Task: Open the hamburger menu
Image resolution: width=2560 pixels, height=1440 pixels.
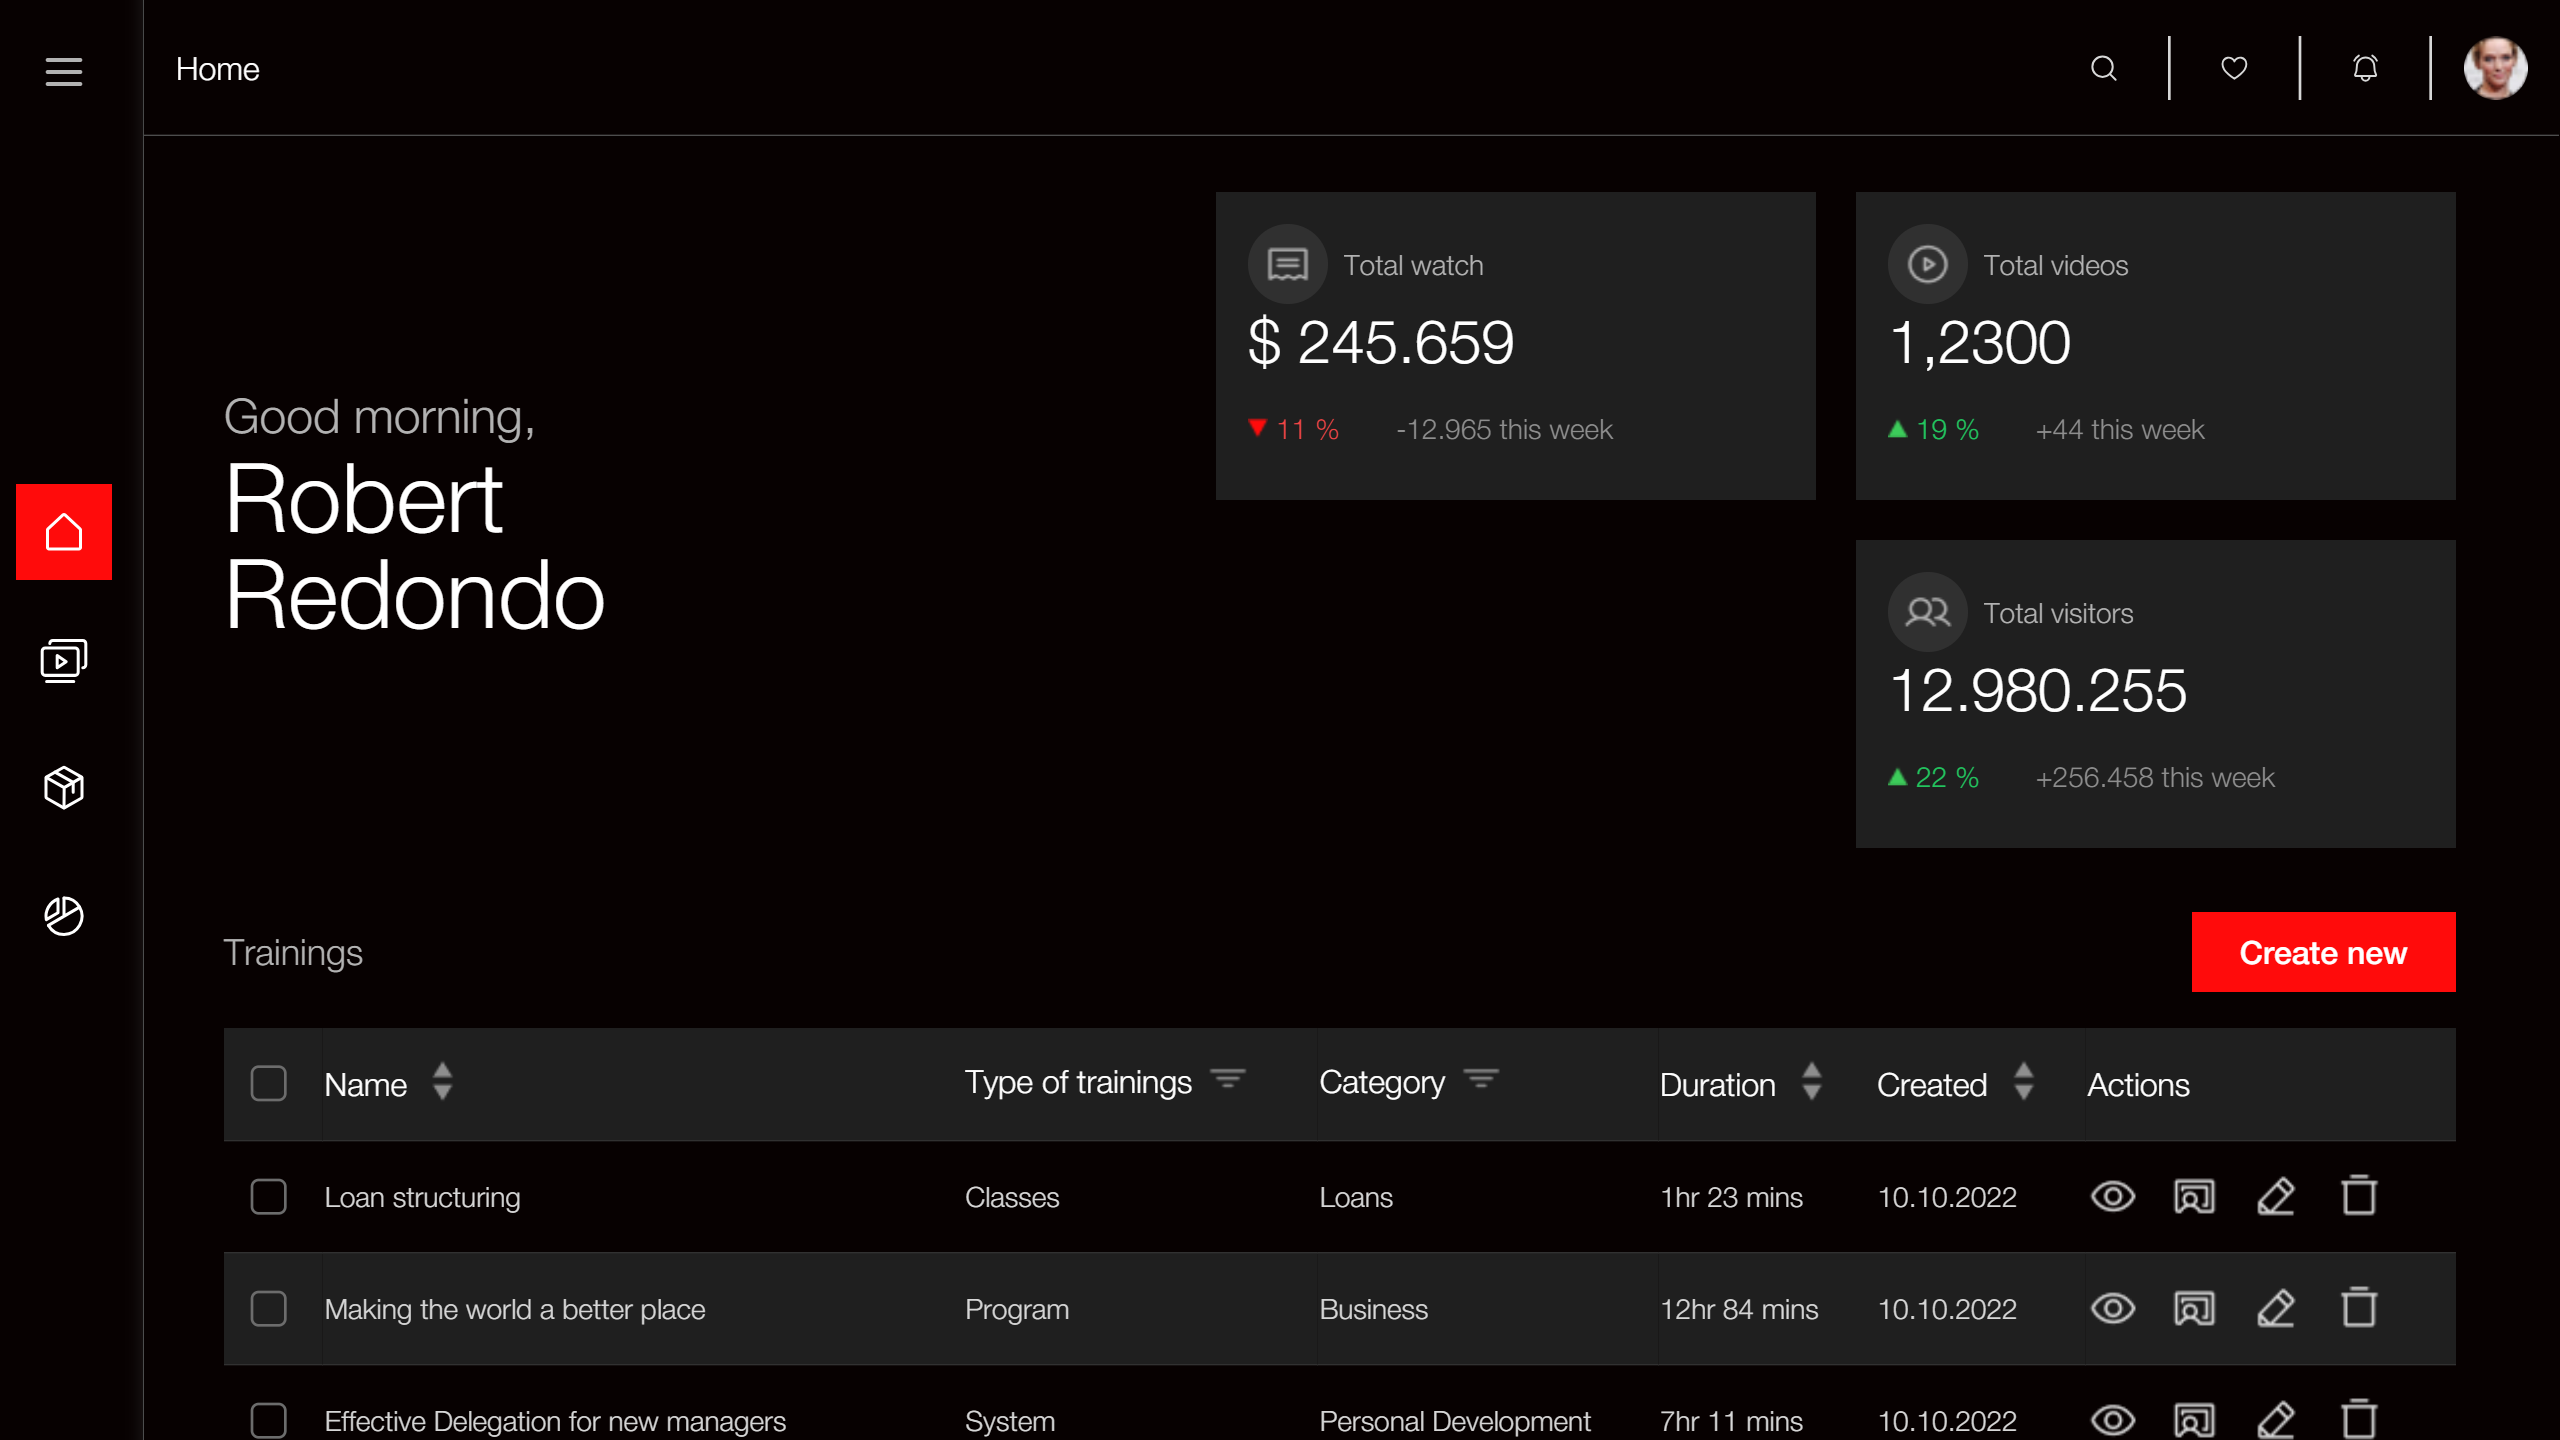Action: [x=63, y=71]
